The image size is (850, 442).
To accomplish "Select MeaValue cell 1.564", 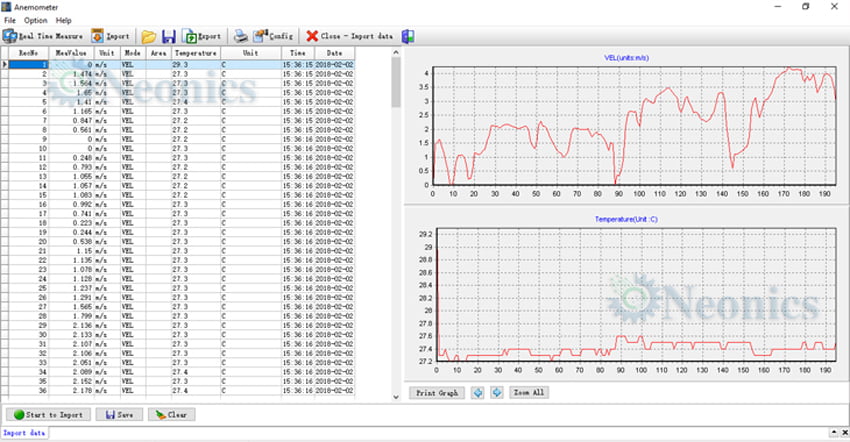I will (x=72, y=83).
